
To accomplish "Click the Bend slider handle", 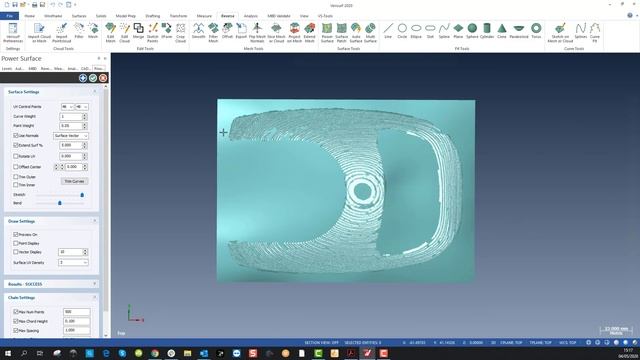I will coord(60,203).
